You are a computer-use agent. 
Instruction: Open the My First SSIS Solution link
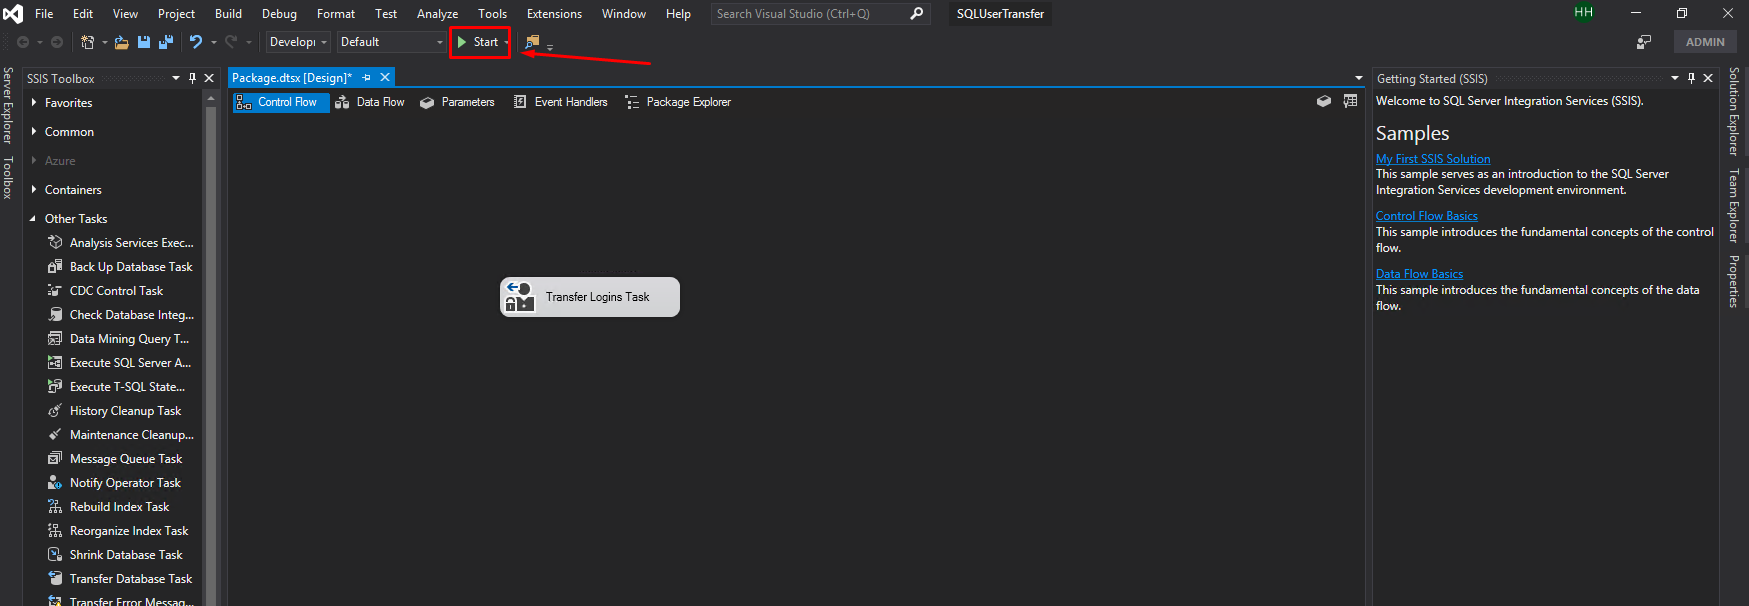1432,159
